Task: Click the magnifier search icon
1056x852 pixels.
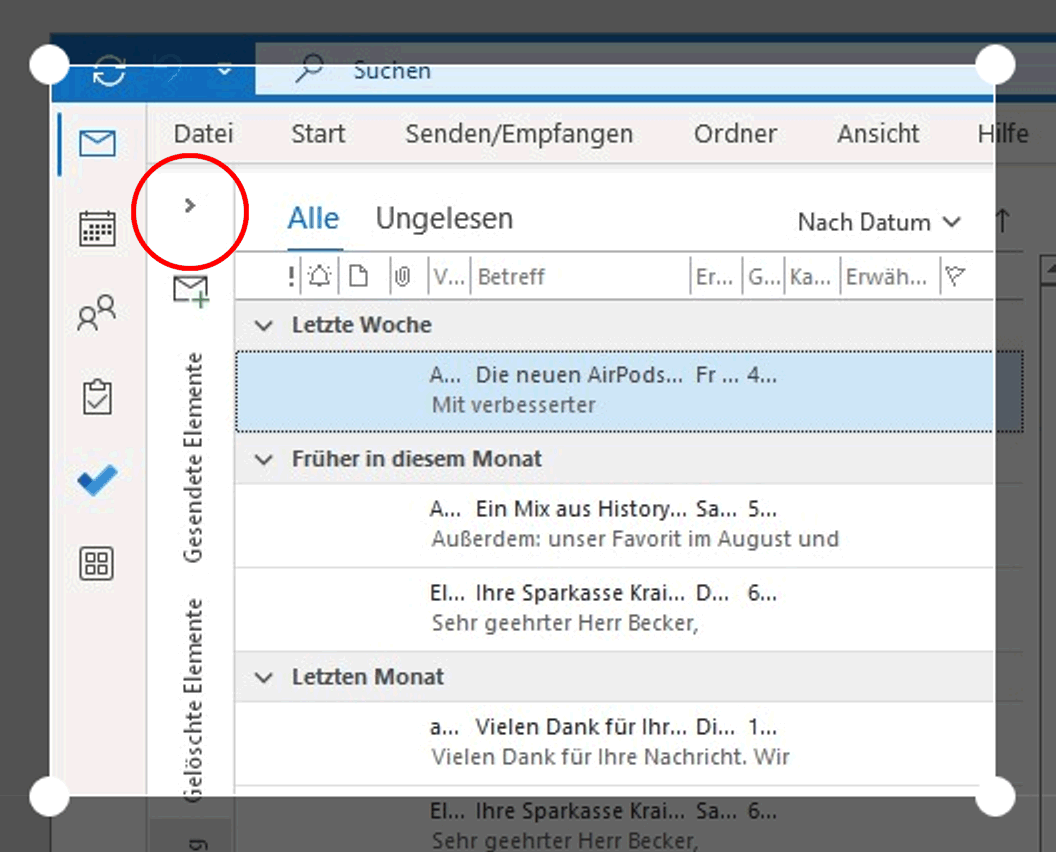Action: tap(309, 69)
